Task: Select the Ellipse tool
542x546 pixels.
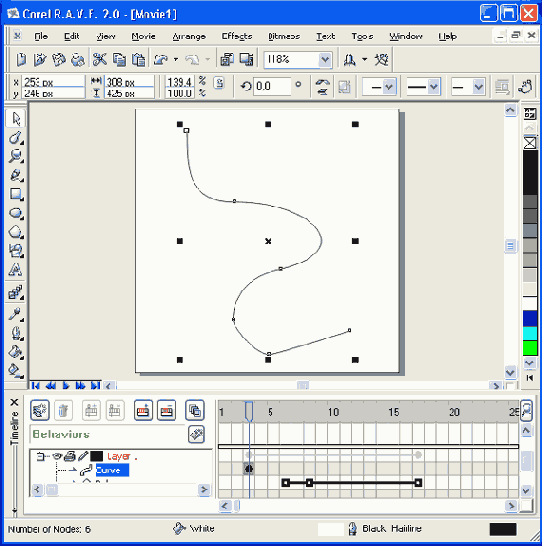Action: pyautogui.click(x=16, y=213)
